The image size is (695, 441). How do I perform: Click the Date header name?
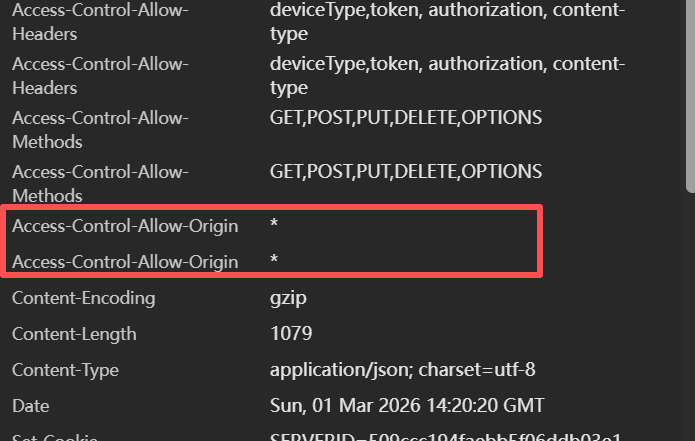coord(30,406)
